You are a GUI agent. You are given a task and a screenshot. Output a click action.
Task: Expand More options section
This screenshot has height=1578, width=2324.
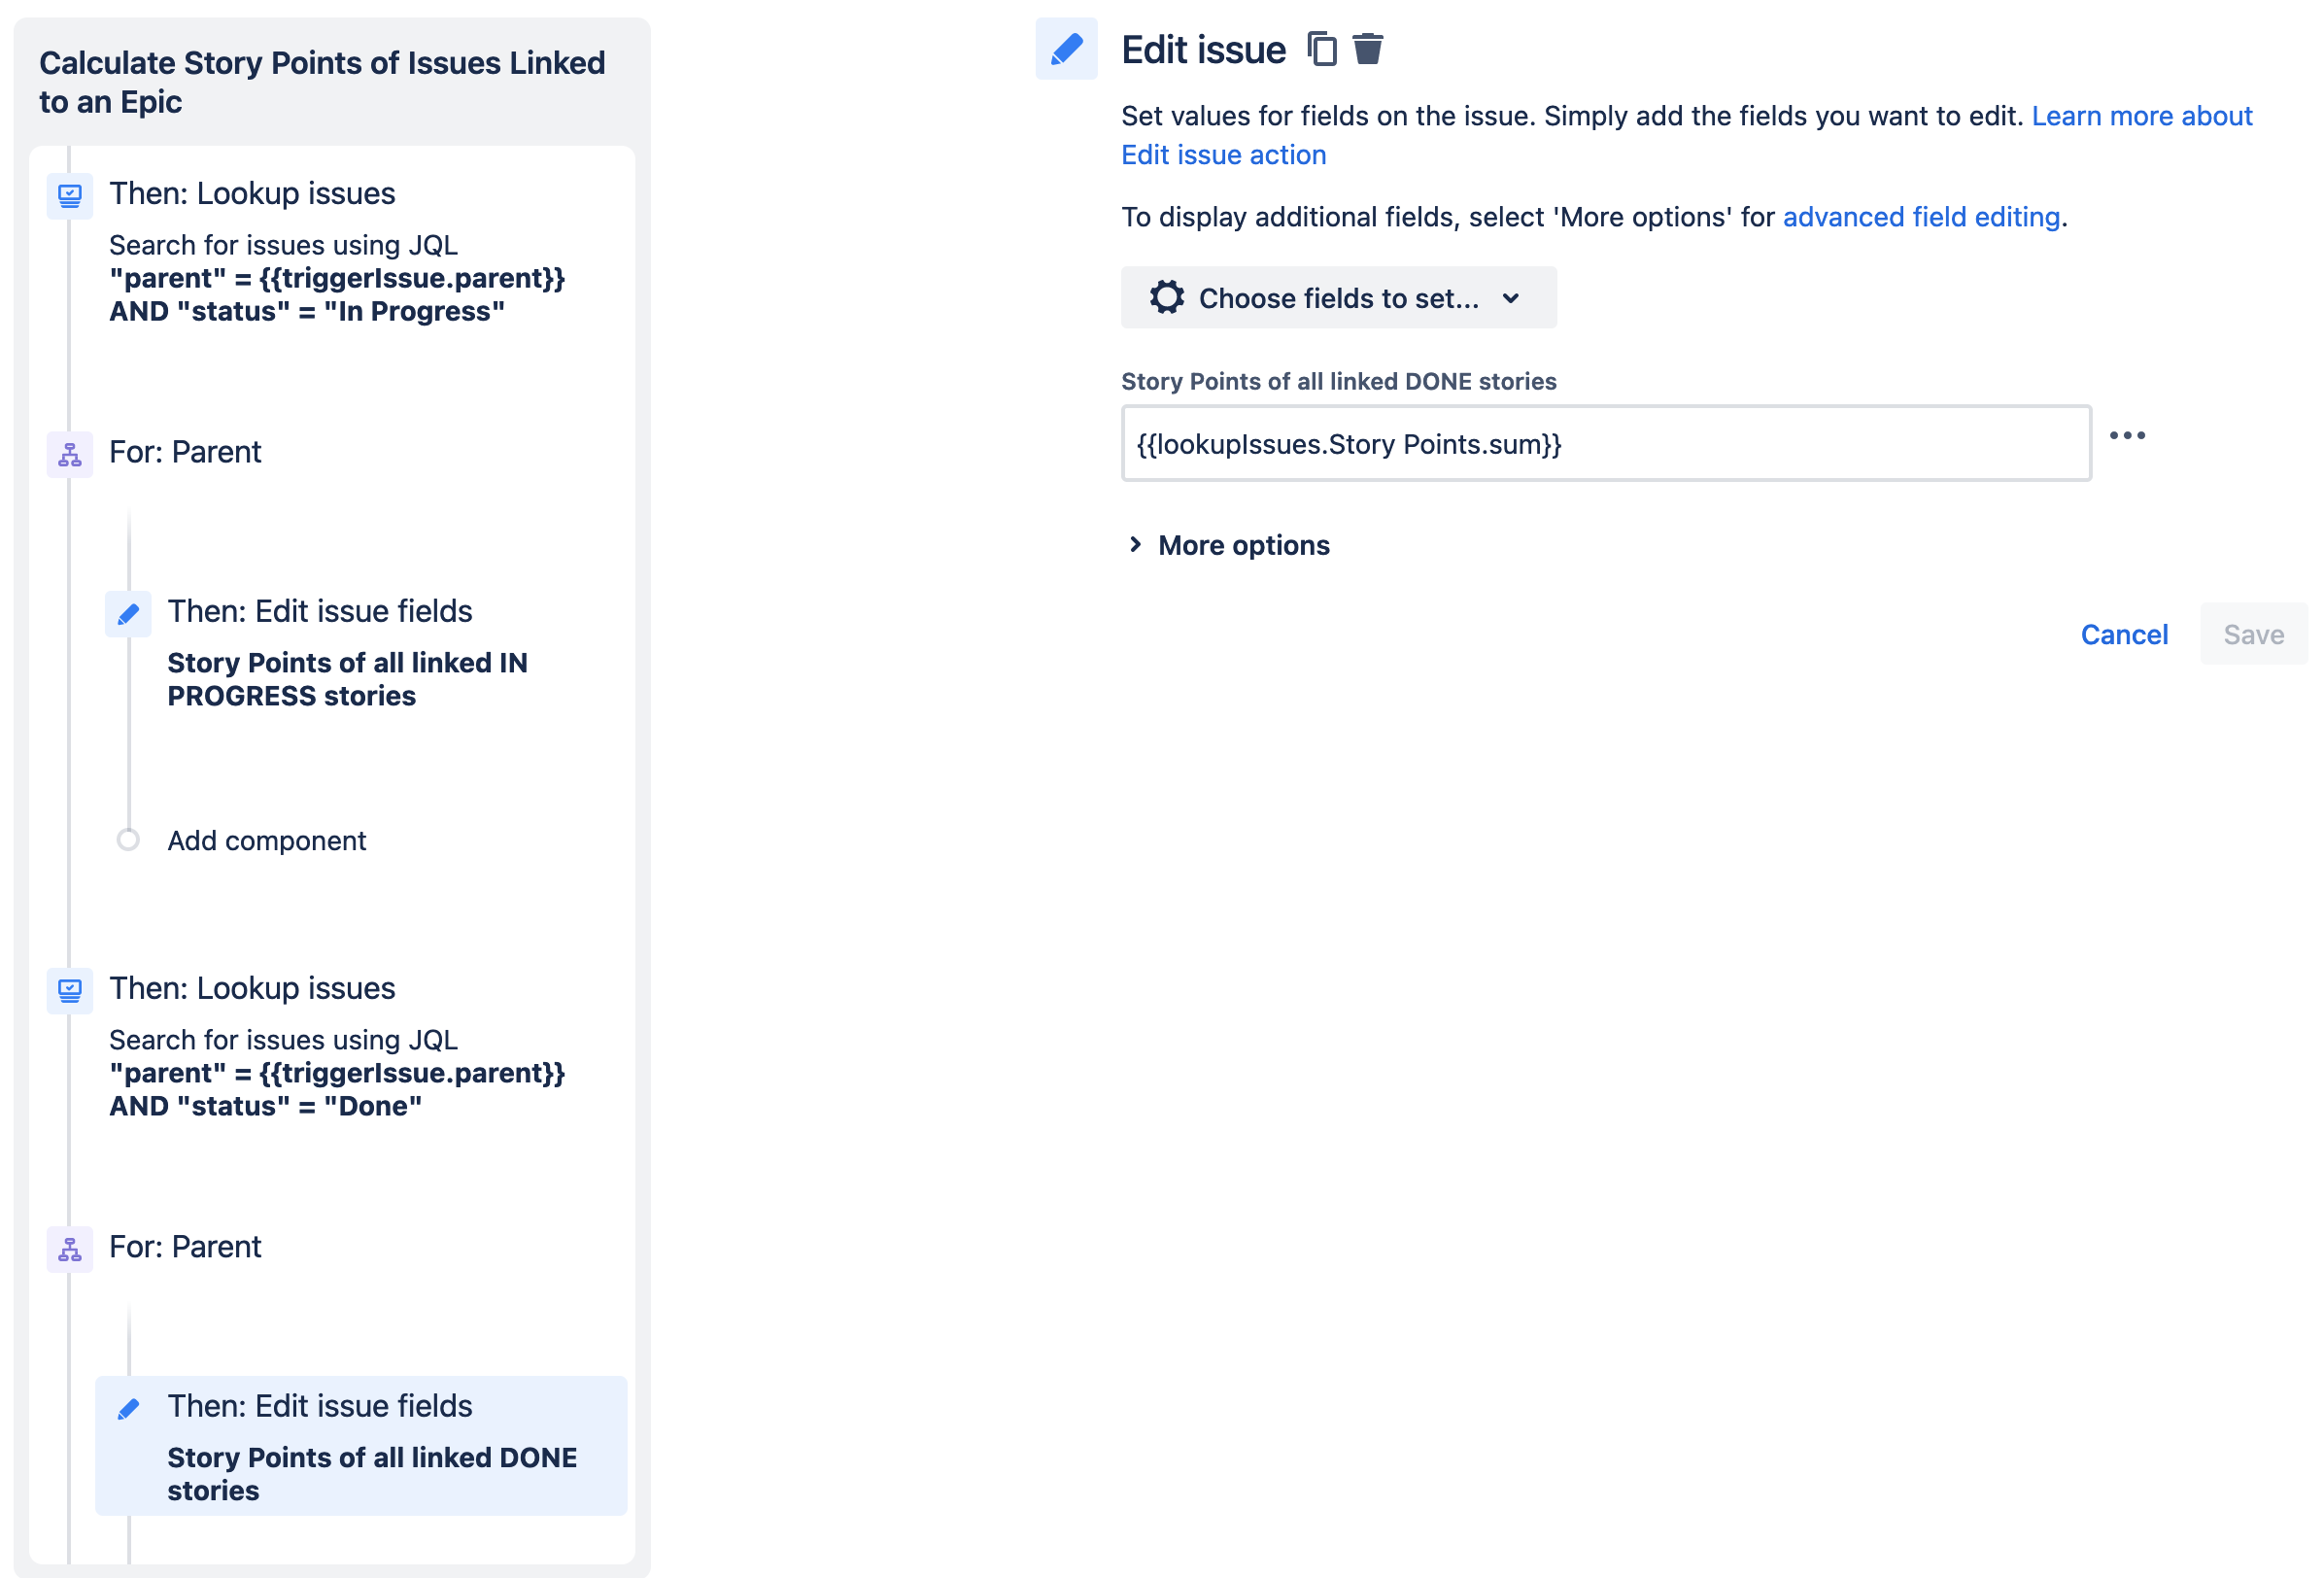(x=1243, y=545)
